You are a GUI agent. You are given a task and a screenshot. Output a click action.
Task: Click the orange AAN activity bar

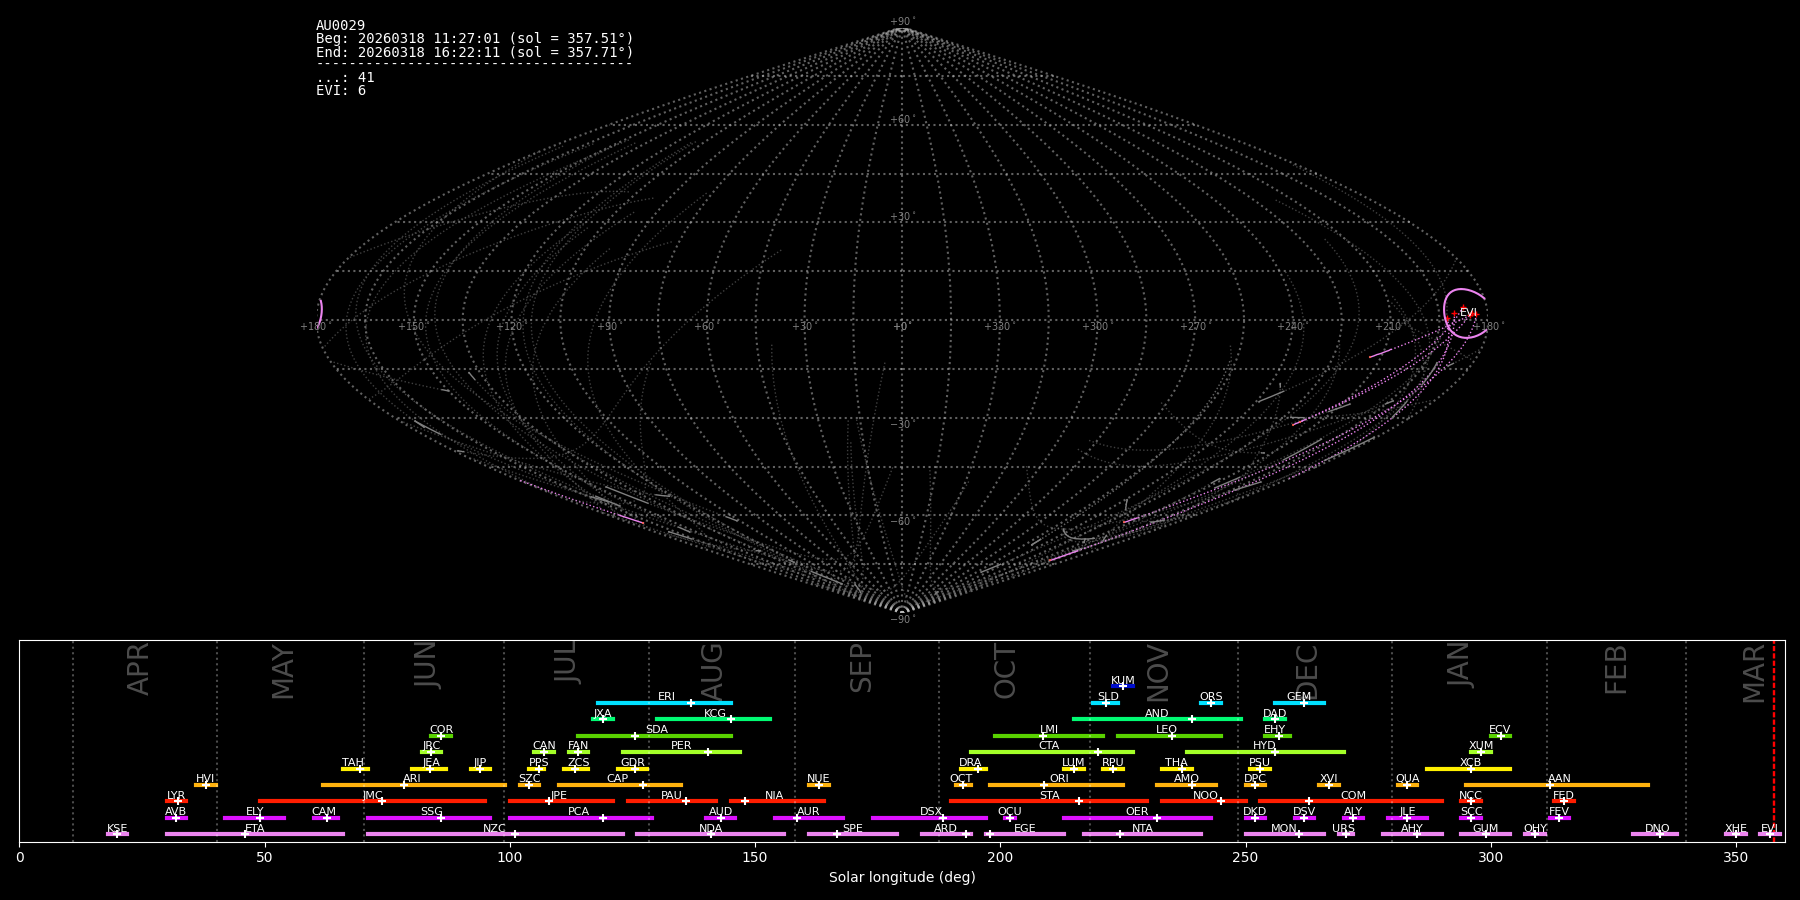pos(1557,785)
